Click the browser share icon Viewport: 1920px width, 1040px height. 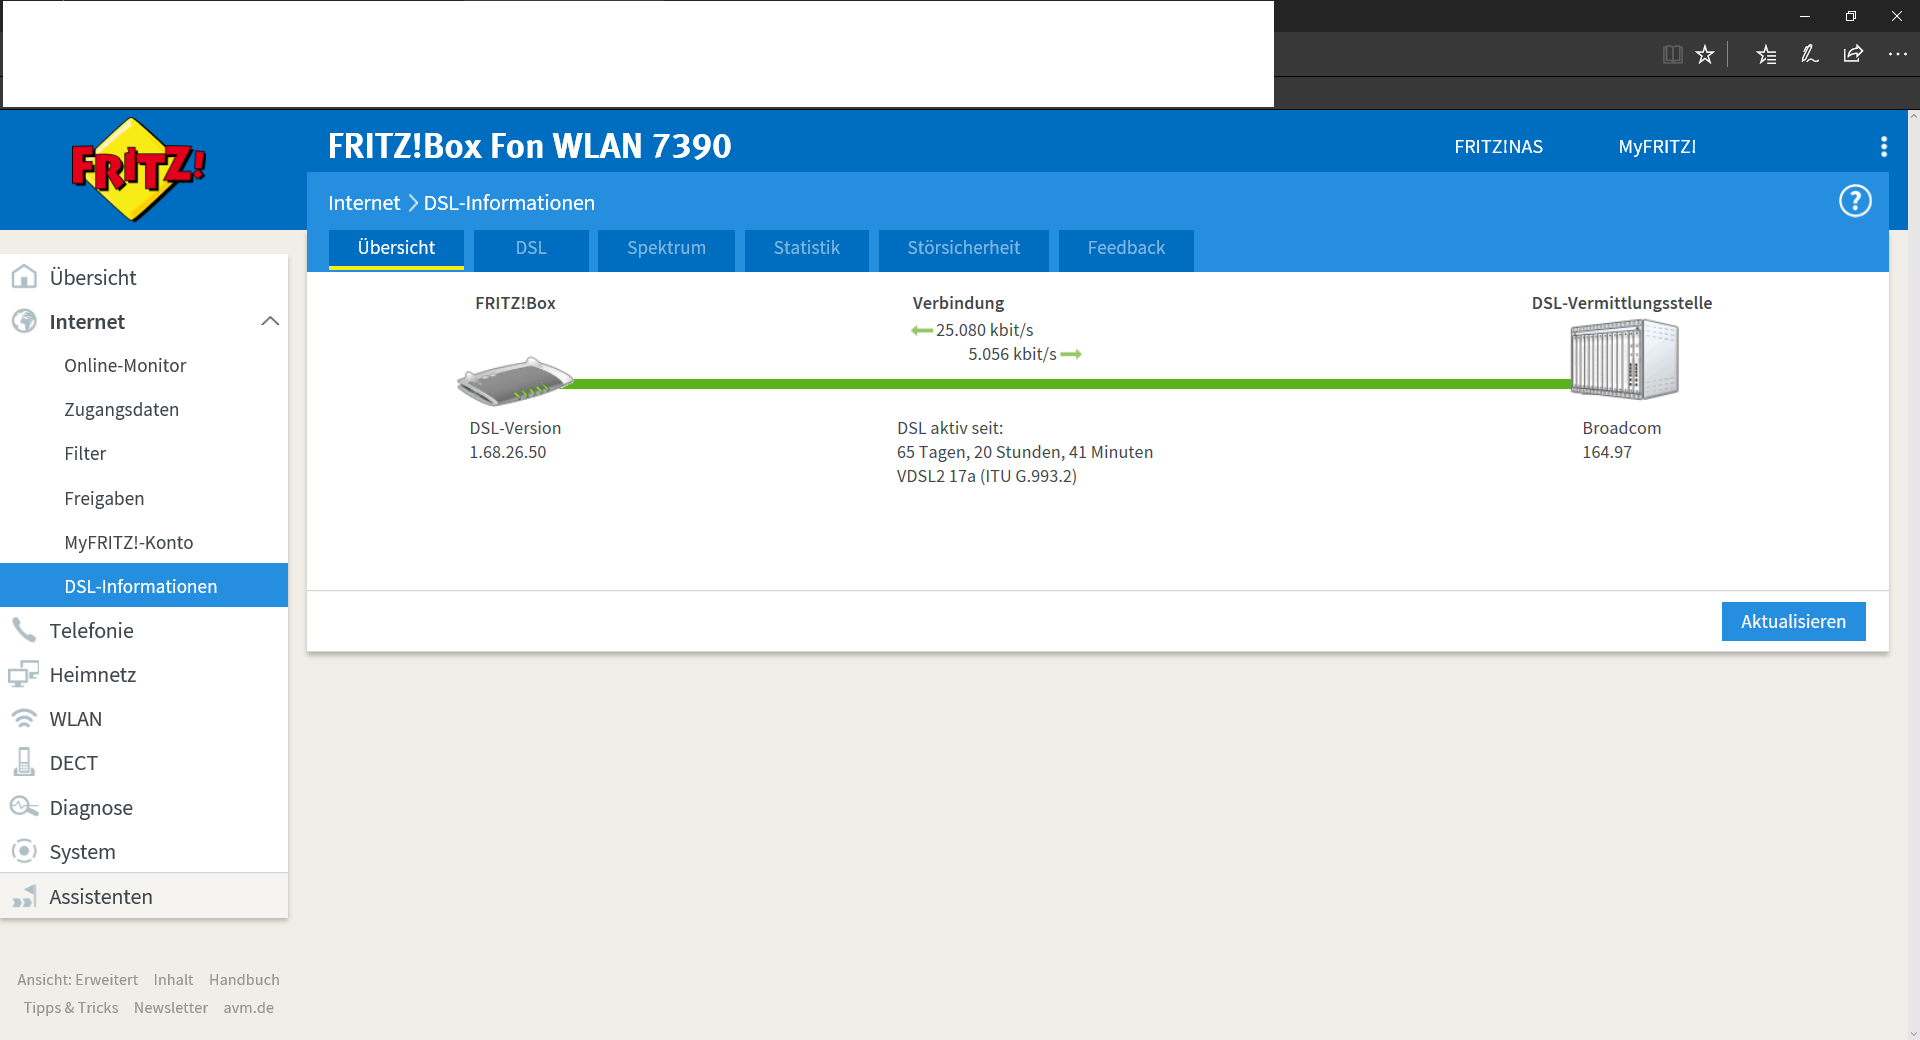point(1853,55)
